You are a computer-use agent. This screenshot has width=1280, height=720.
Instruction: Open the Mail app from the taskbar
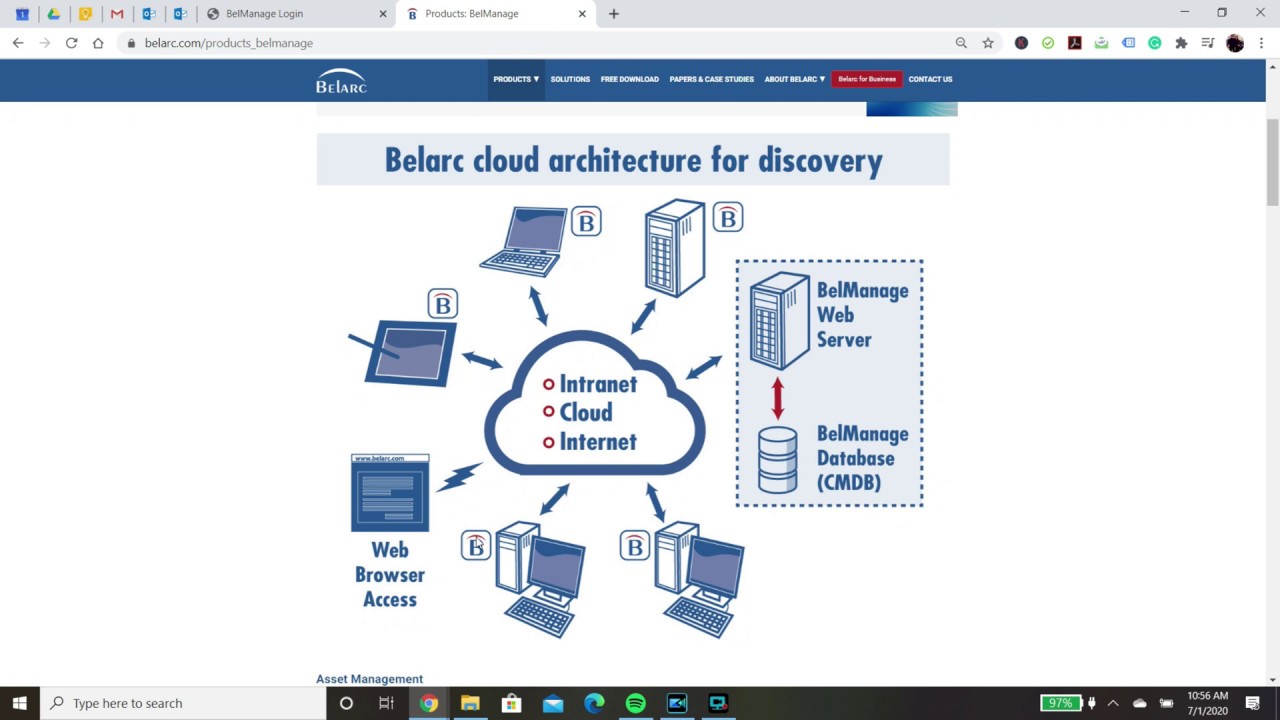coord(553,703)
